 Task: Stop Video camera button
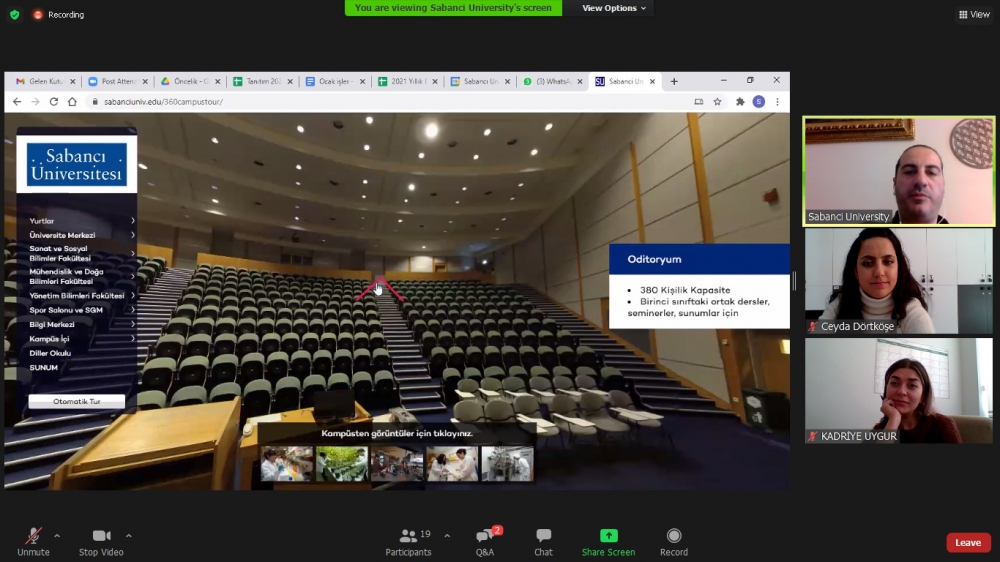pyautogui.click(x=101, y=542)
